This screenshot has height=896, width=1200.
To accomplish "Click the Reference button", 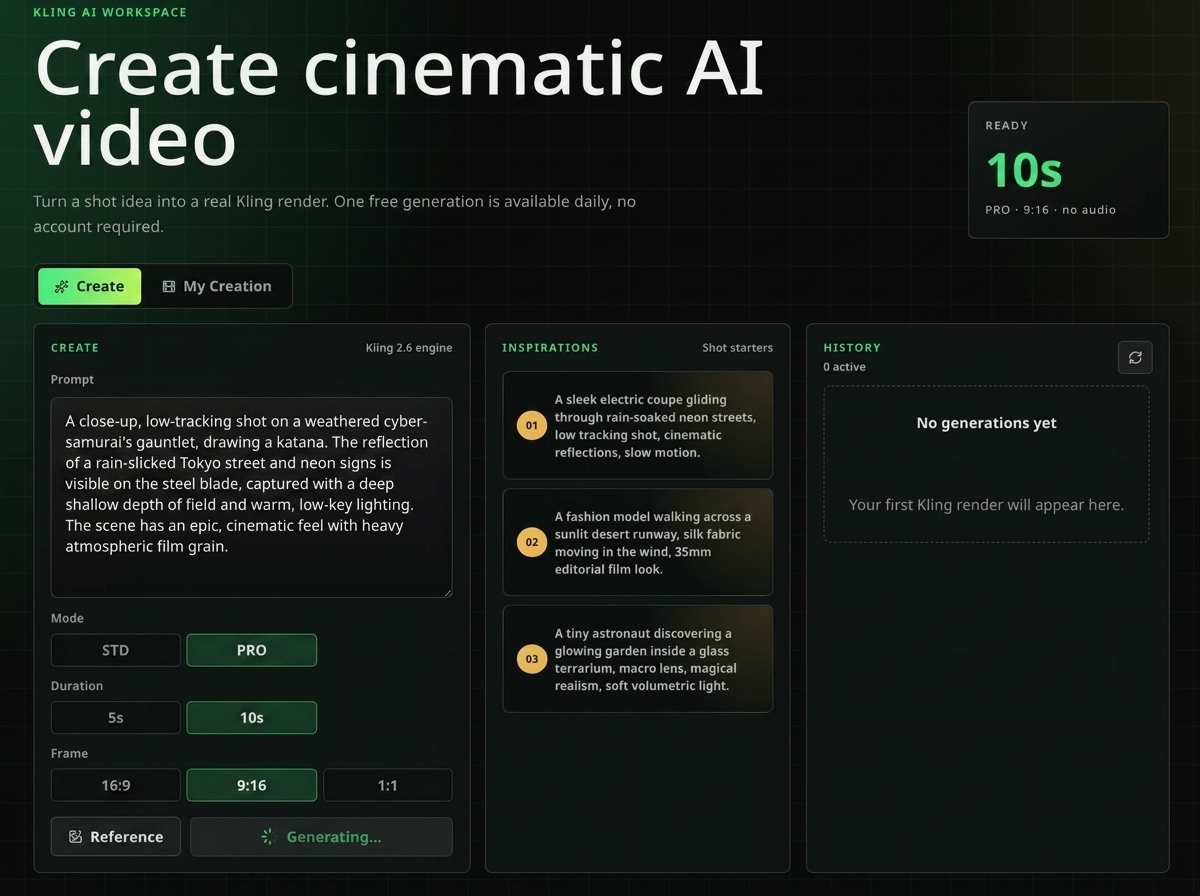I will click(x=116, y=837).
